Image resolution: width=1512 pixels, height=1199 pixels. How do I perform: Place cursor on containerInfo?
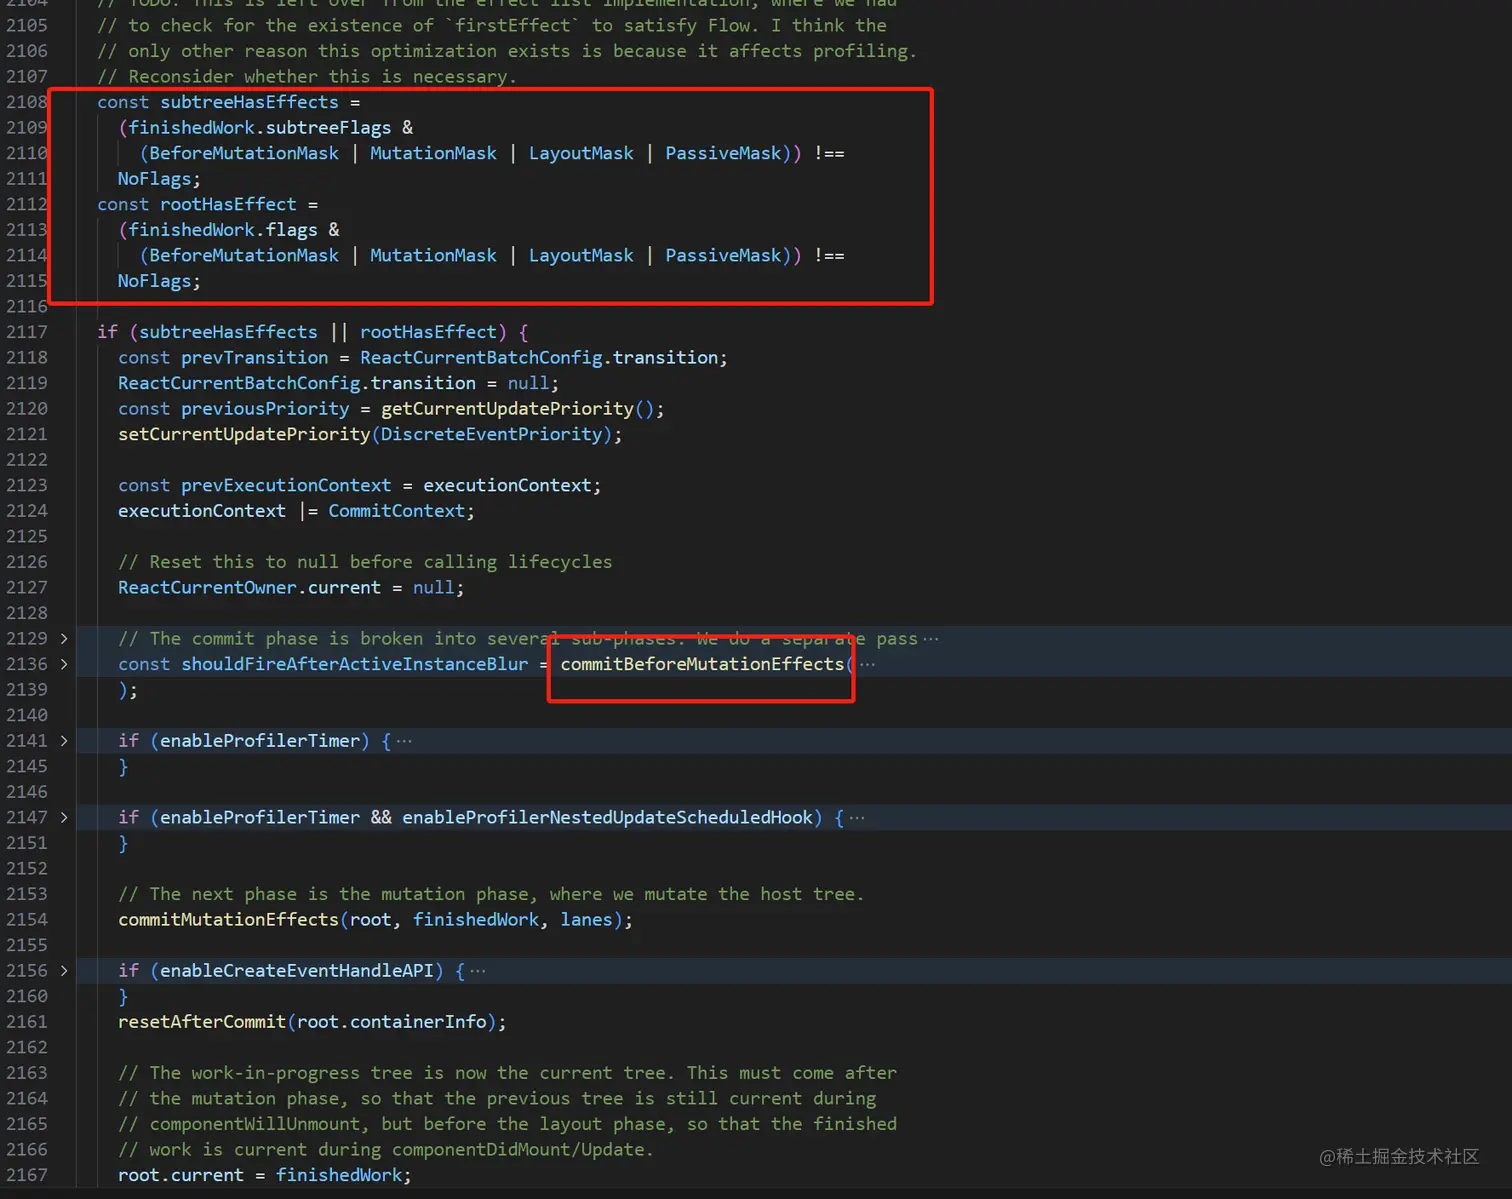coord(418,1022)
